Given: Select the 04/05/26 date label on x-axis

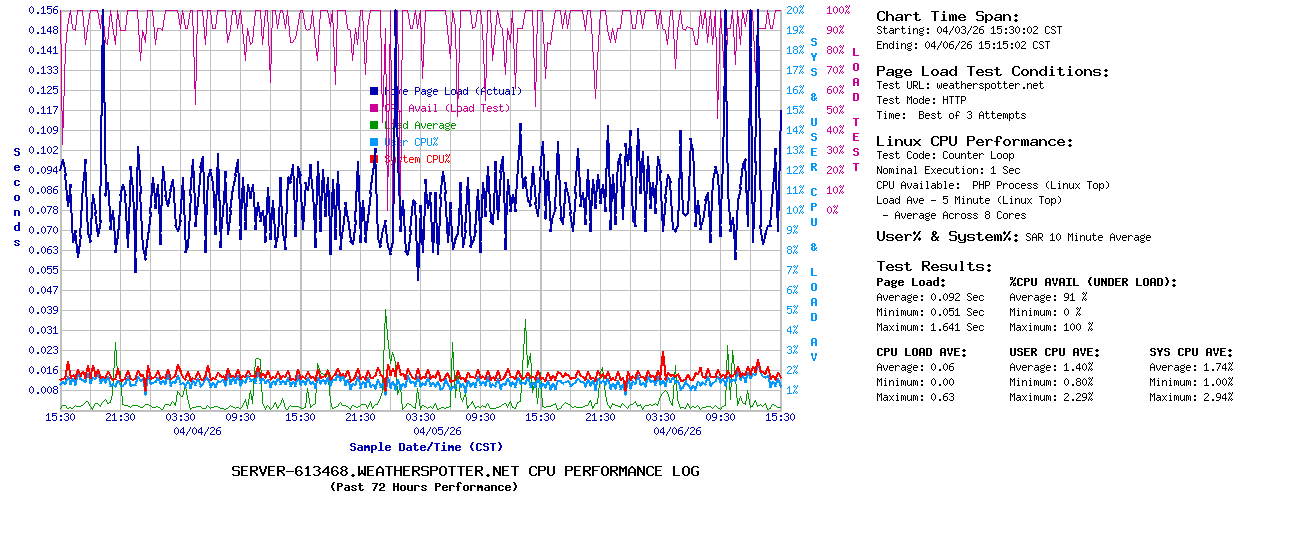Looking at the screenshot, I should pos(438,432).
